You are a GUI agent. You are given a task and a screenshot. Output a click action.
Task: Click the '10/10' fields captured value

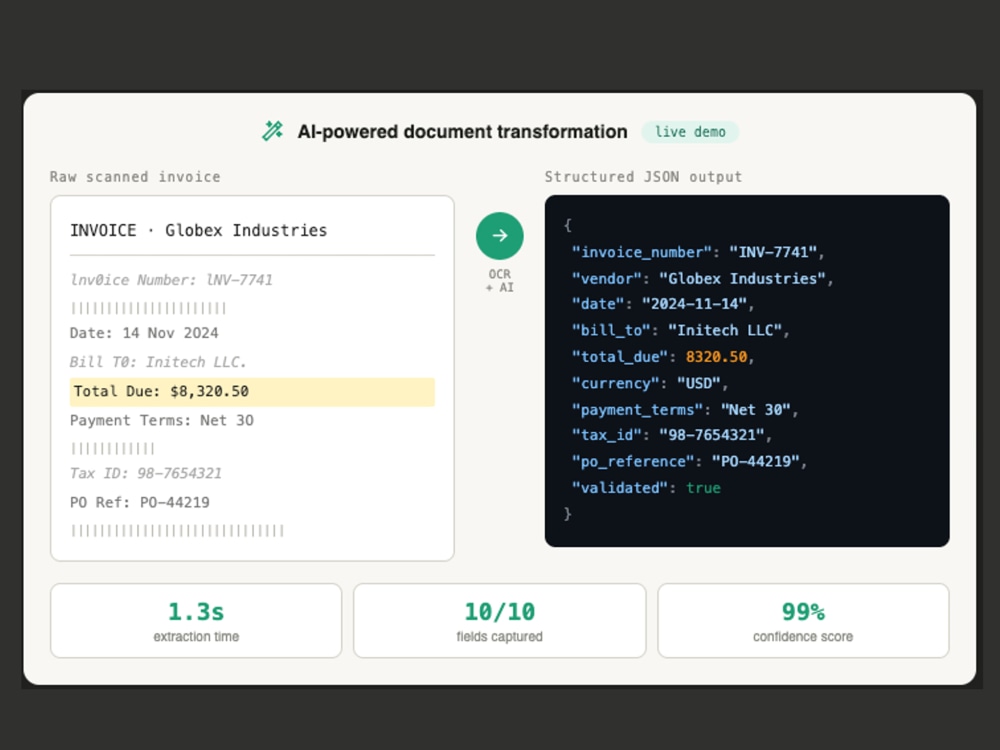coord(499,612)
